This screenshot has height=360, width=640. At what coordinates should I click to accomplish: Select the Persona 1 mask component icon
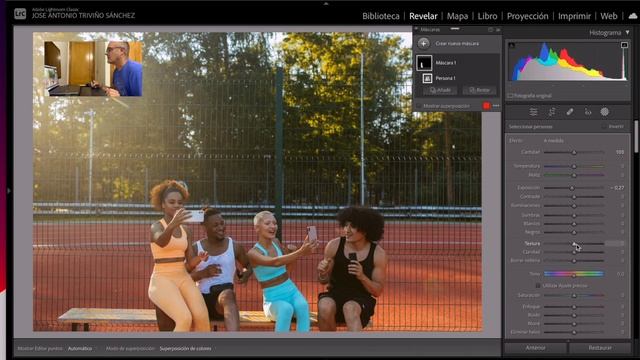pos(427,78)
